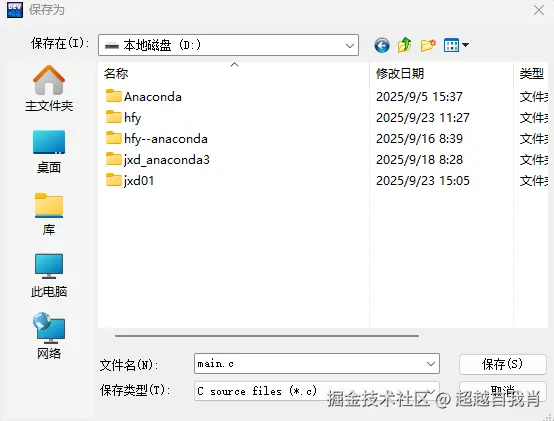This screenshot has height=421, width=554.
Task: Open the view menu icon
Action: pos(456,45)
